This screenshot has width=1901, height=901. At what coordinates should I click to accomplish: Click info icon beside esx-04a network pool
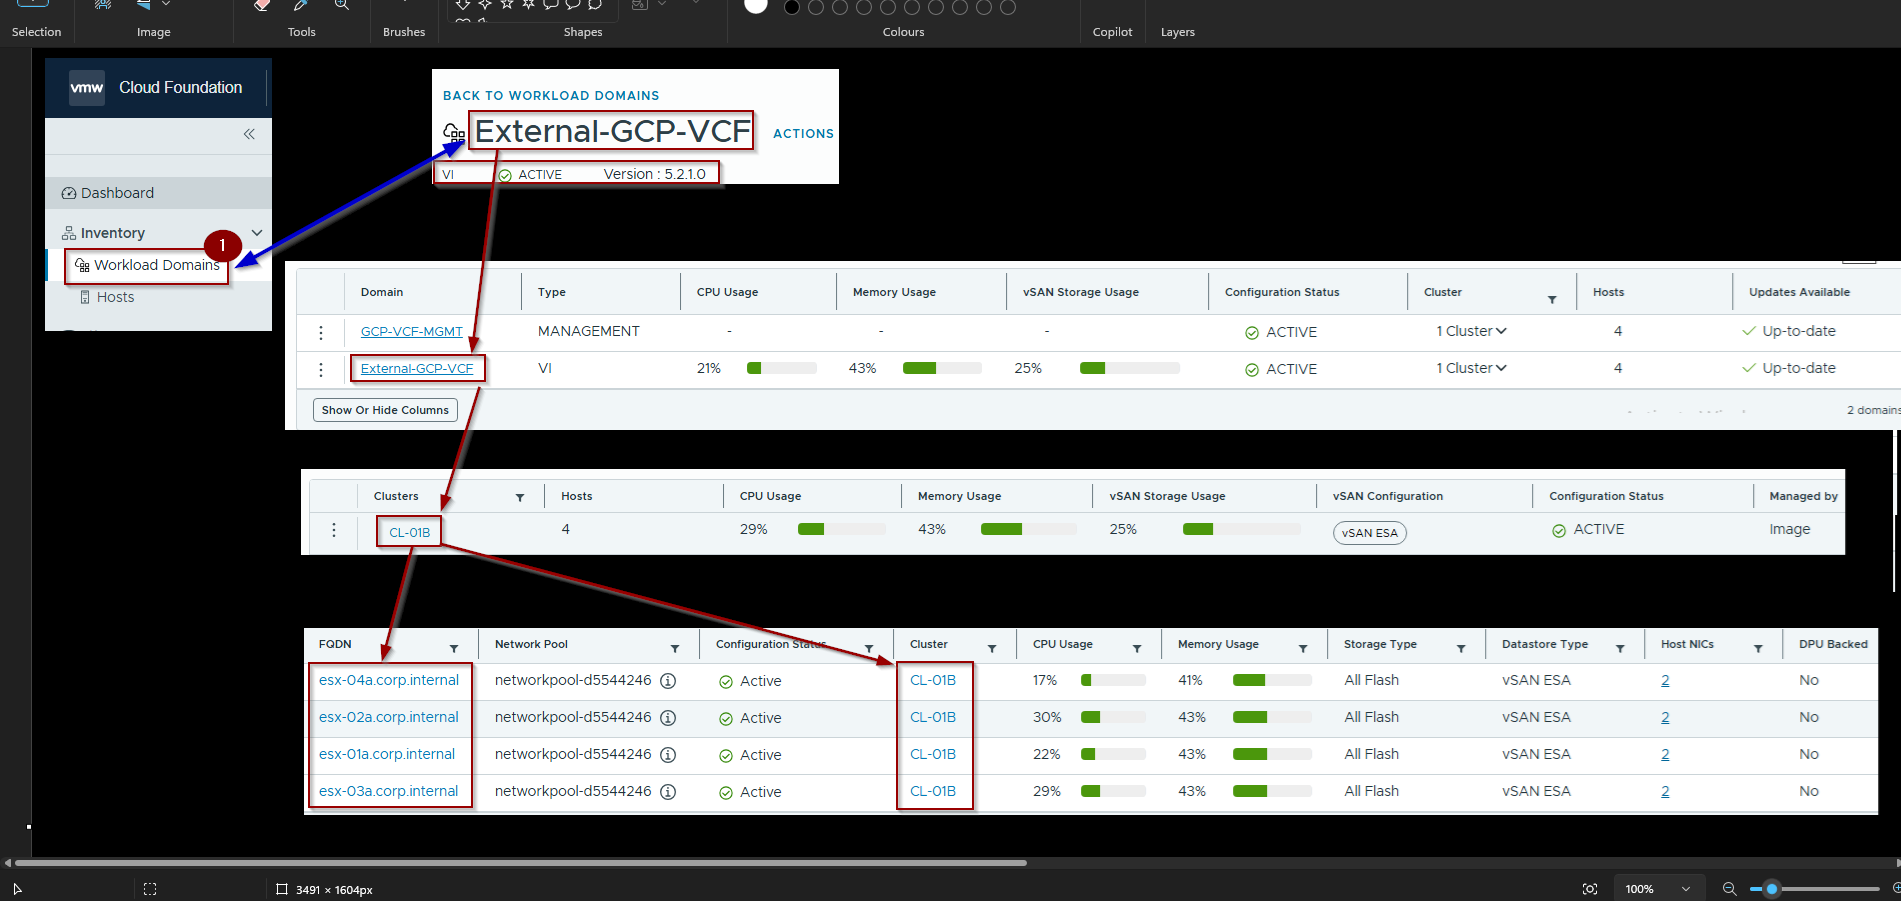point(668,681)
